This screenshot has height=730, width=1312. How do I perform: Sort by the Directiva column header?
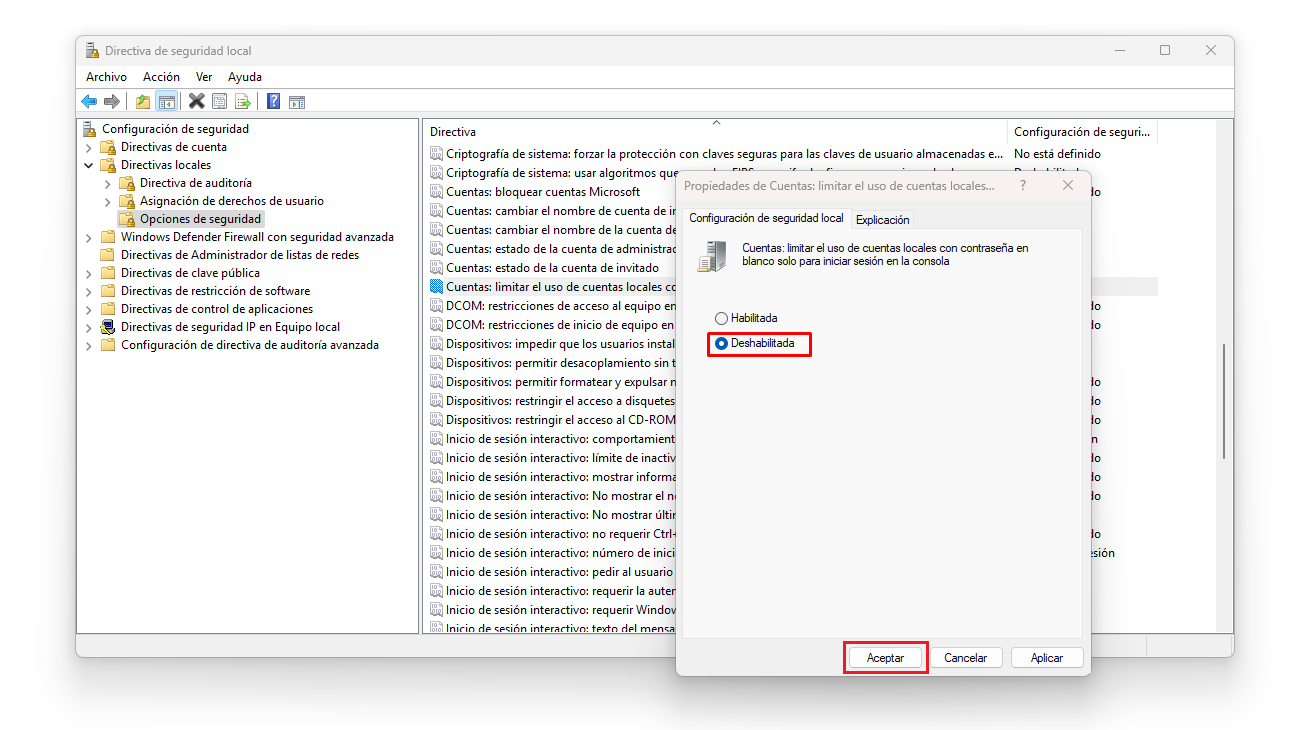pyautogui.click(x=716, y=132)
